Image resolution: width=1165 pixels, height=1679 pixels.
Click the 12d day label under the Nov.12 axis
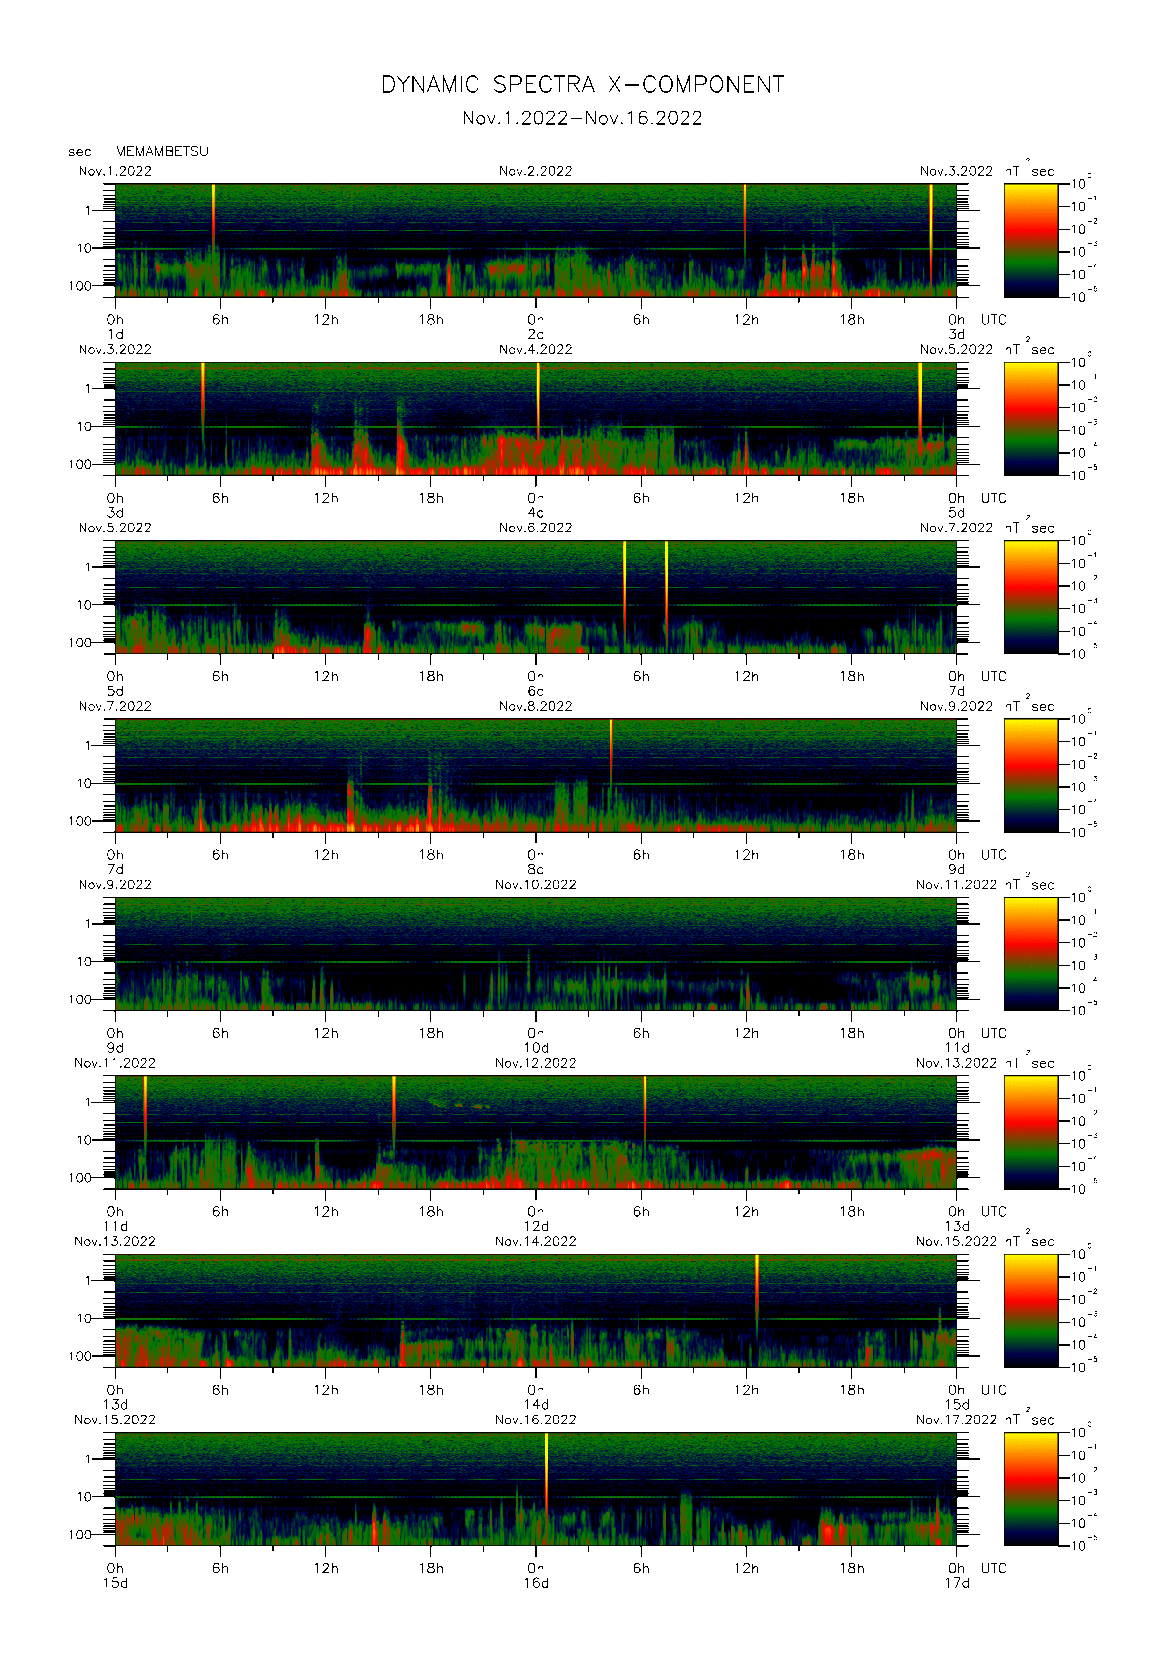(x=536, y=1226)
